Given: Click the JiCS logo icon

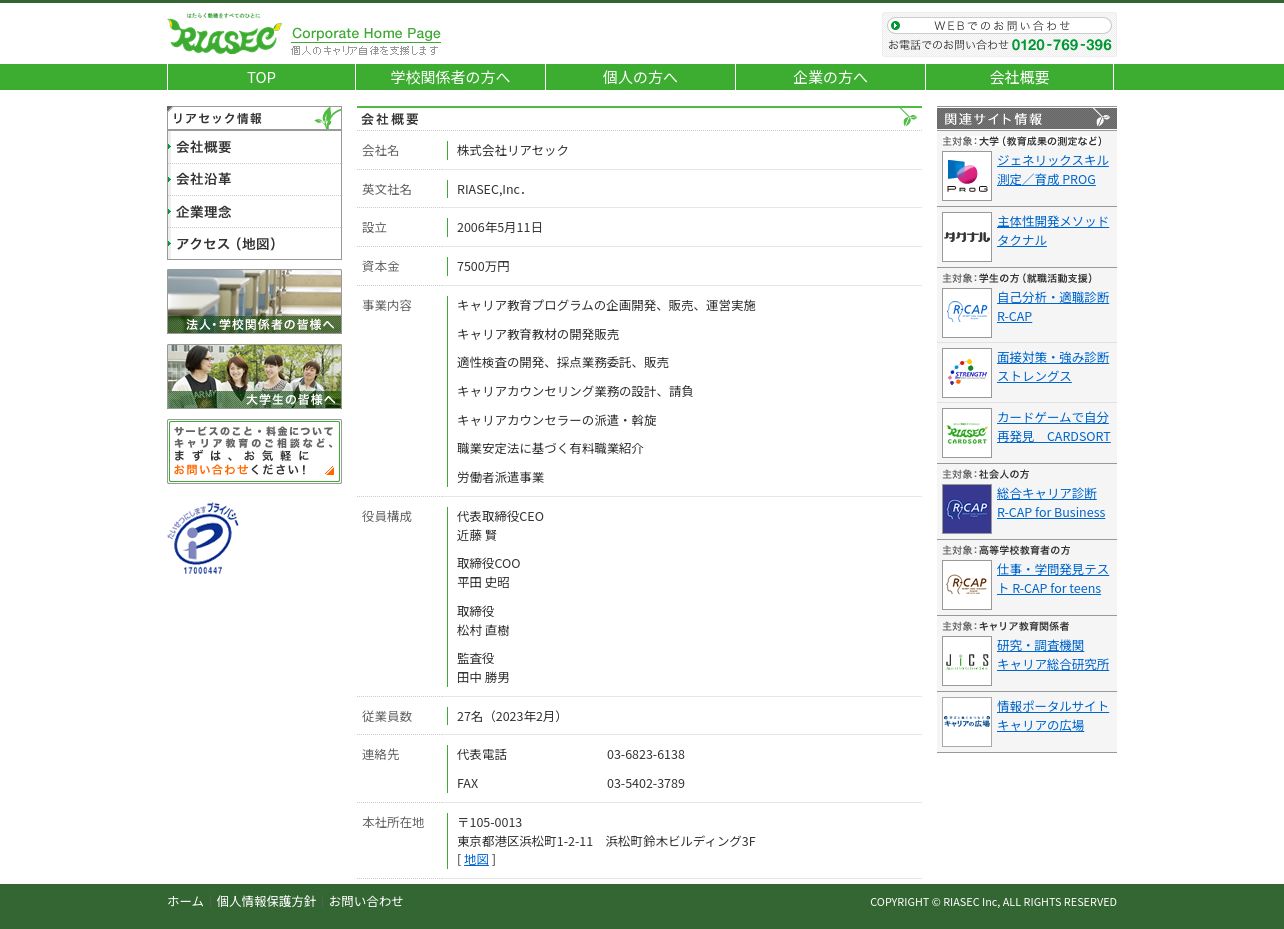Looking at the screenshot, I should pyautogui.click(x=967, y=661).
